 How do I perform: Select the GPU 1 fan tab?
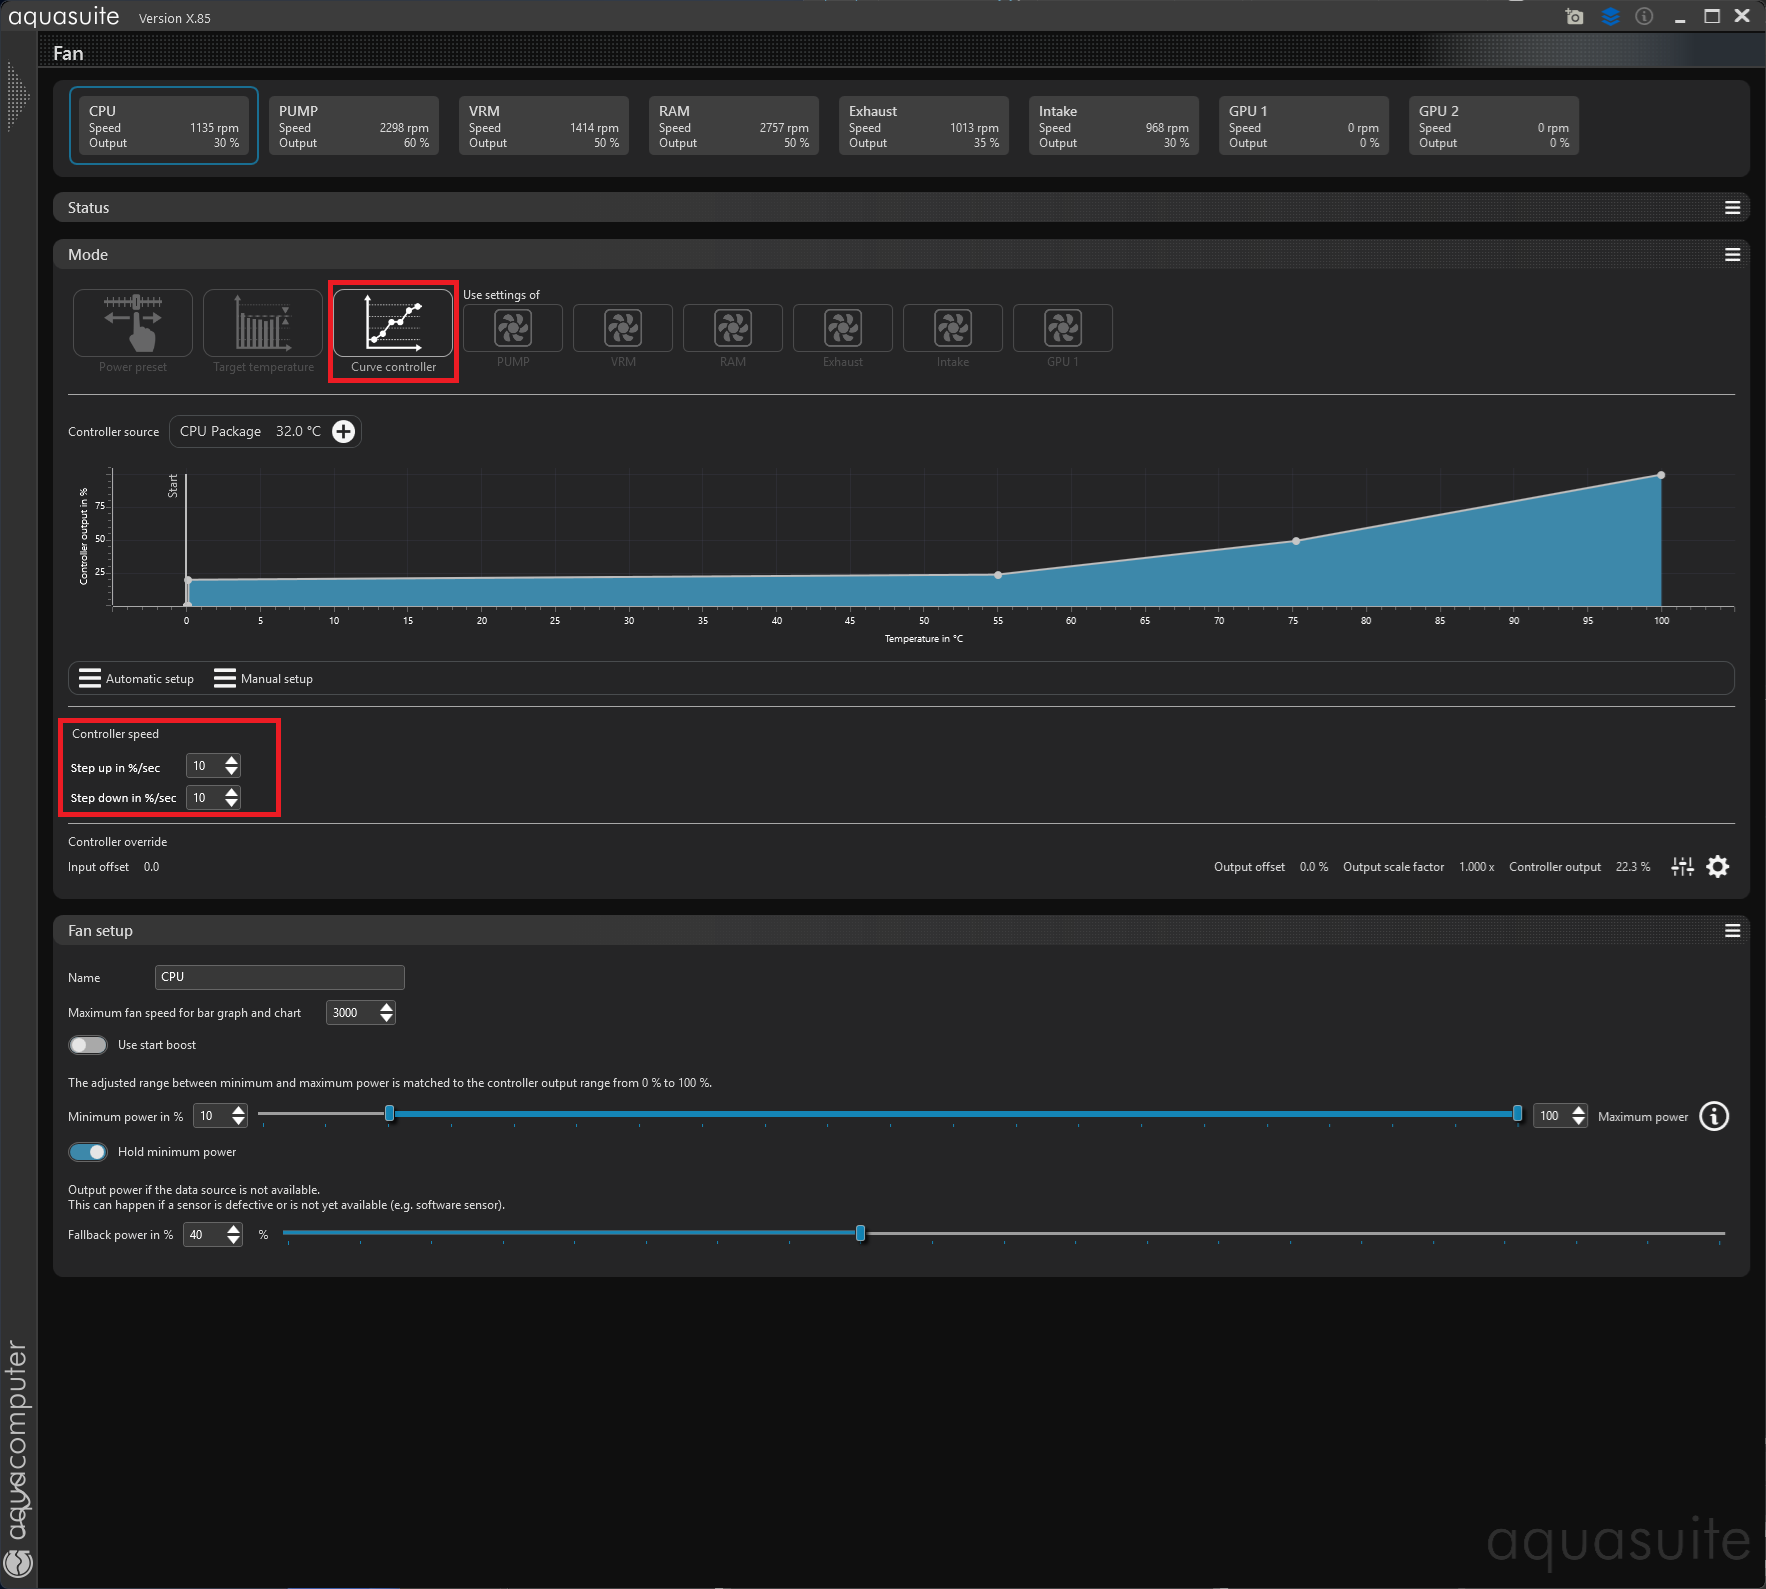1303,126
